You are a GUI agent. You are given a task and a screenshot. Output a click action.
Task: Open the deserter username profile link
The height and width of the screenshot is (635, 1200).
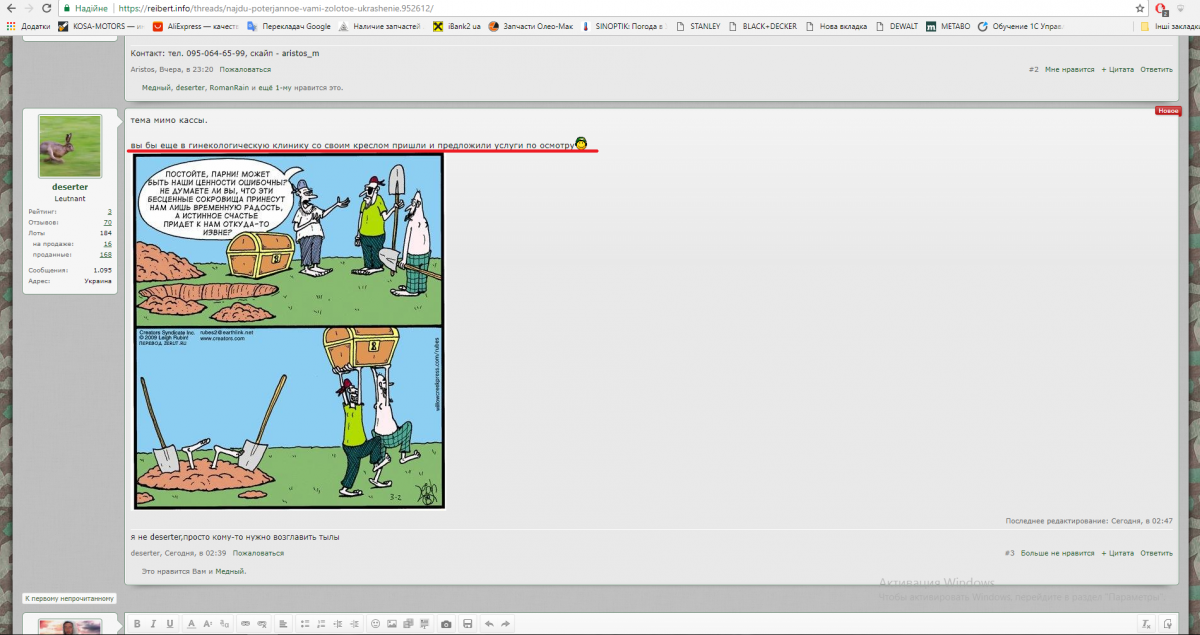[70, 187]
